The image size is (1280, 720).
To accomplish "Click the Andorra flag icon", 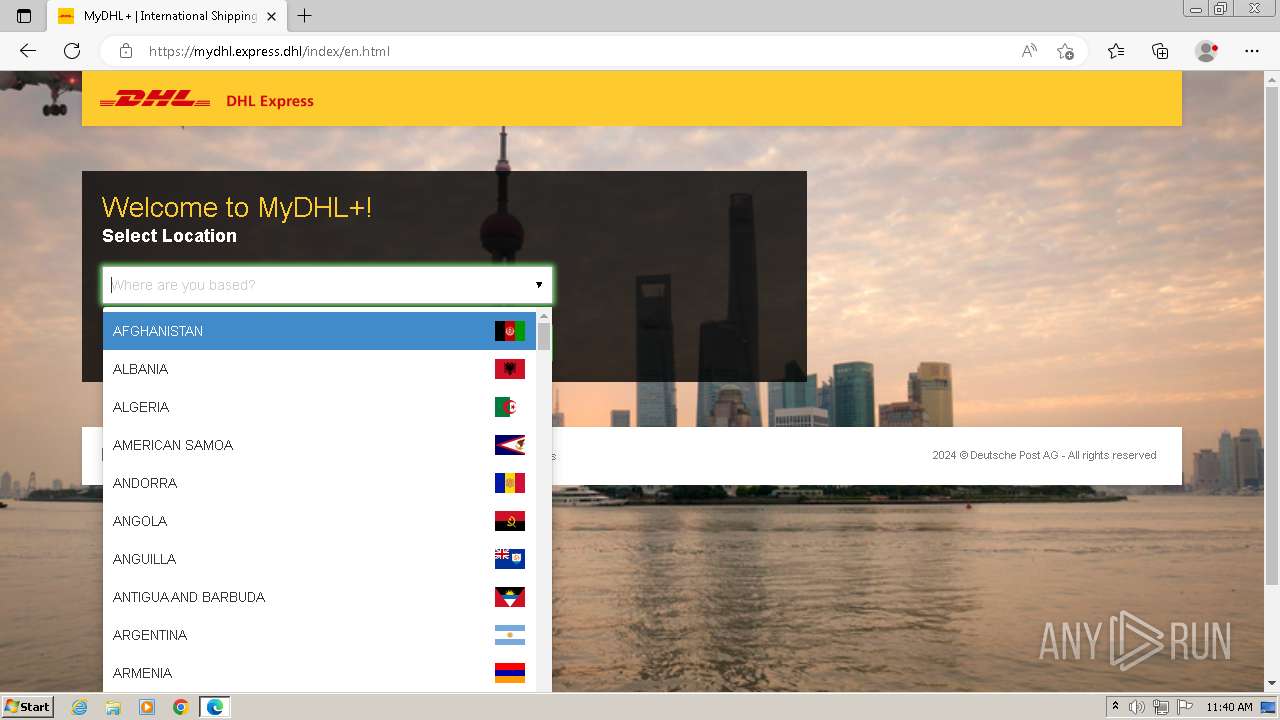I will pyautogui.click(x=510, y=483).
